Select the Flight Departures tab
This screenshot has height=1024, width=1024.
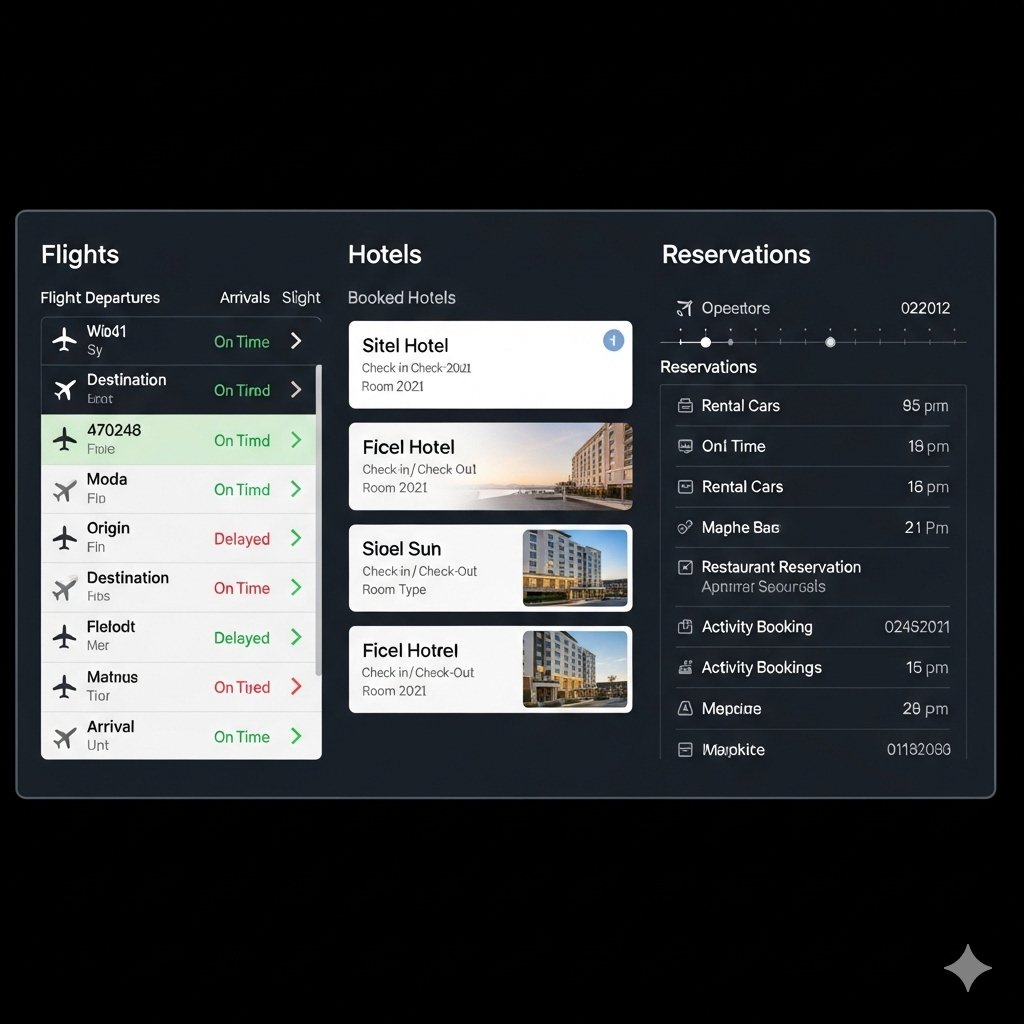click(100, 298)
